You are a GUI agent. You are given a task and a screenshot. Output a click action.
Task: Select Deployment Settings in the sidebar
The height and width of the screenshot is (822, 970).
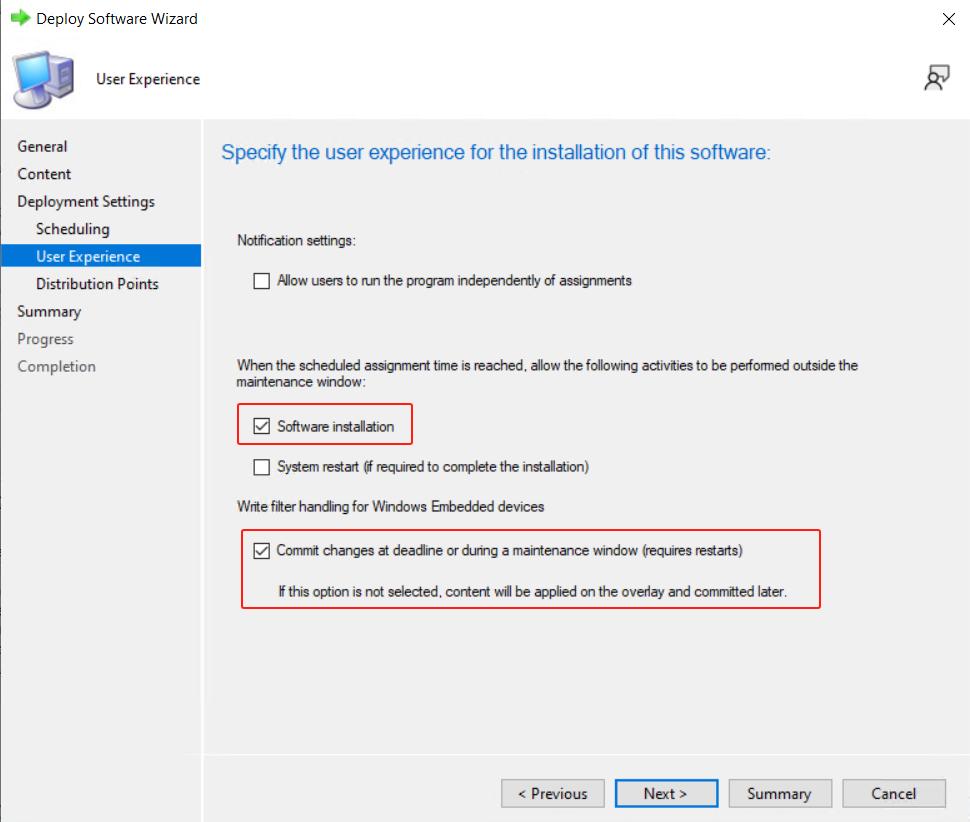click(x=86, y=201)
